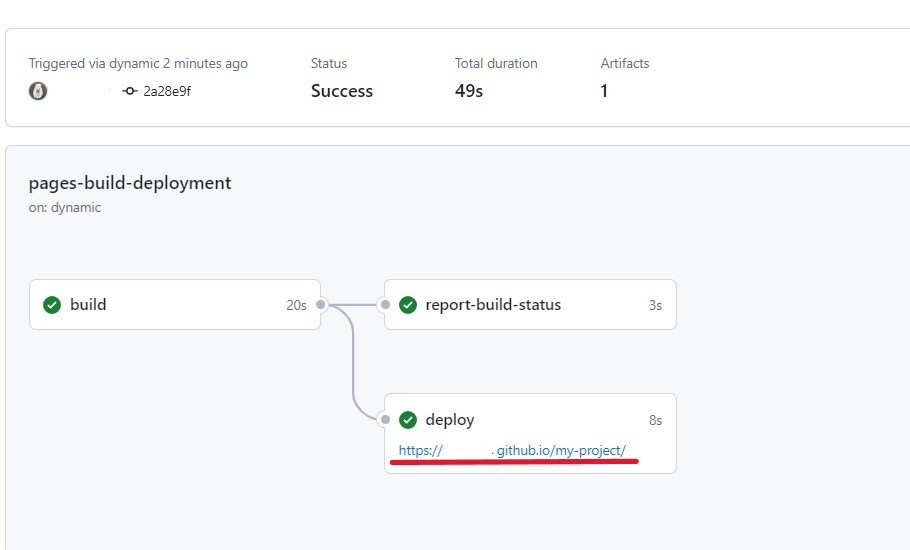This screenshot has width=910, height=550.
Task: Open the build job details
Action: tap(88, 305)
